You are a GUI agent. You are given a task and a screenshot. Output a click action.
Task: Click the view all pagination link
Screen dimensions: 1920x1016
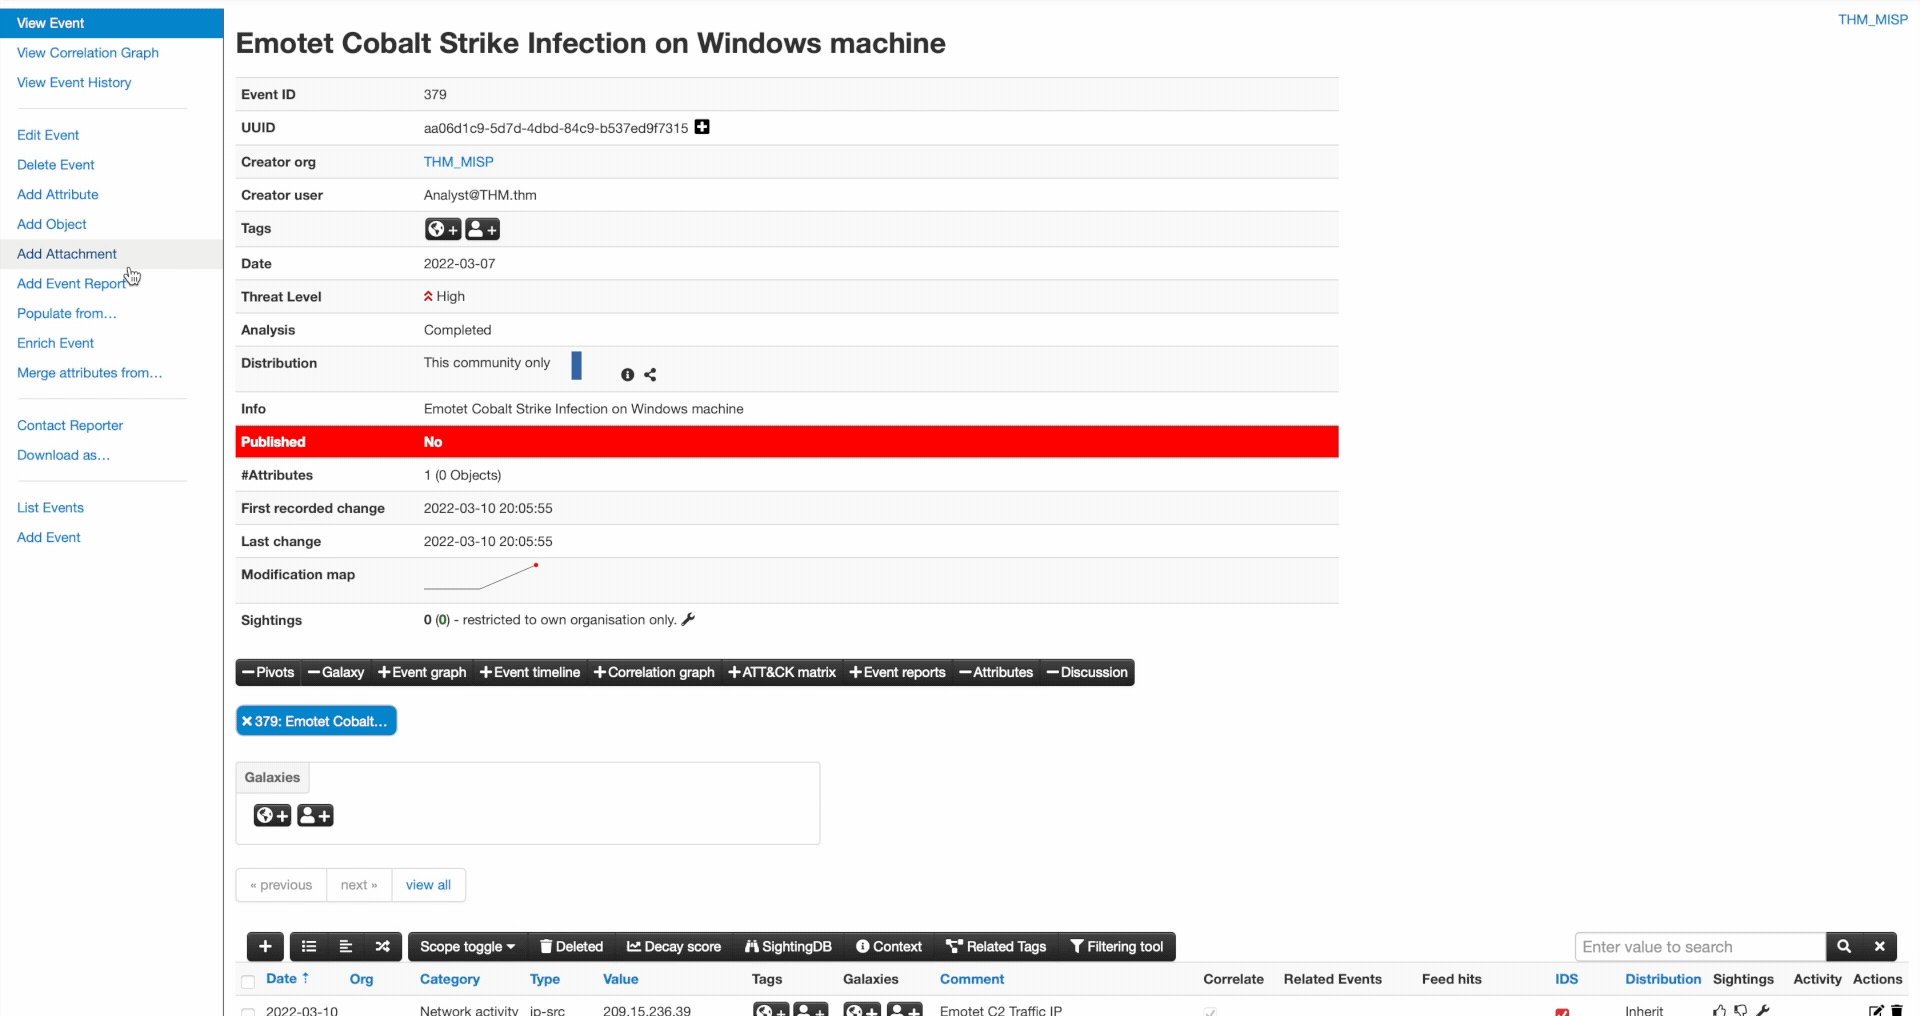tap(428, 885)
